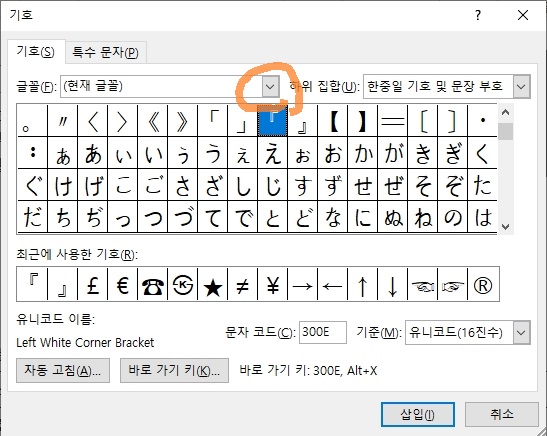Select hiragana ね in the grid
The image size is (547, 436).
pyautogui.click(x=422, y=217)
